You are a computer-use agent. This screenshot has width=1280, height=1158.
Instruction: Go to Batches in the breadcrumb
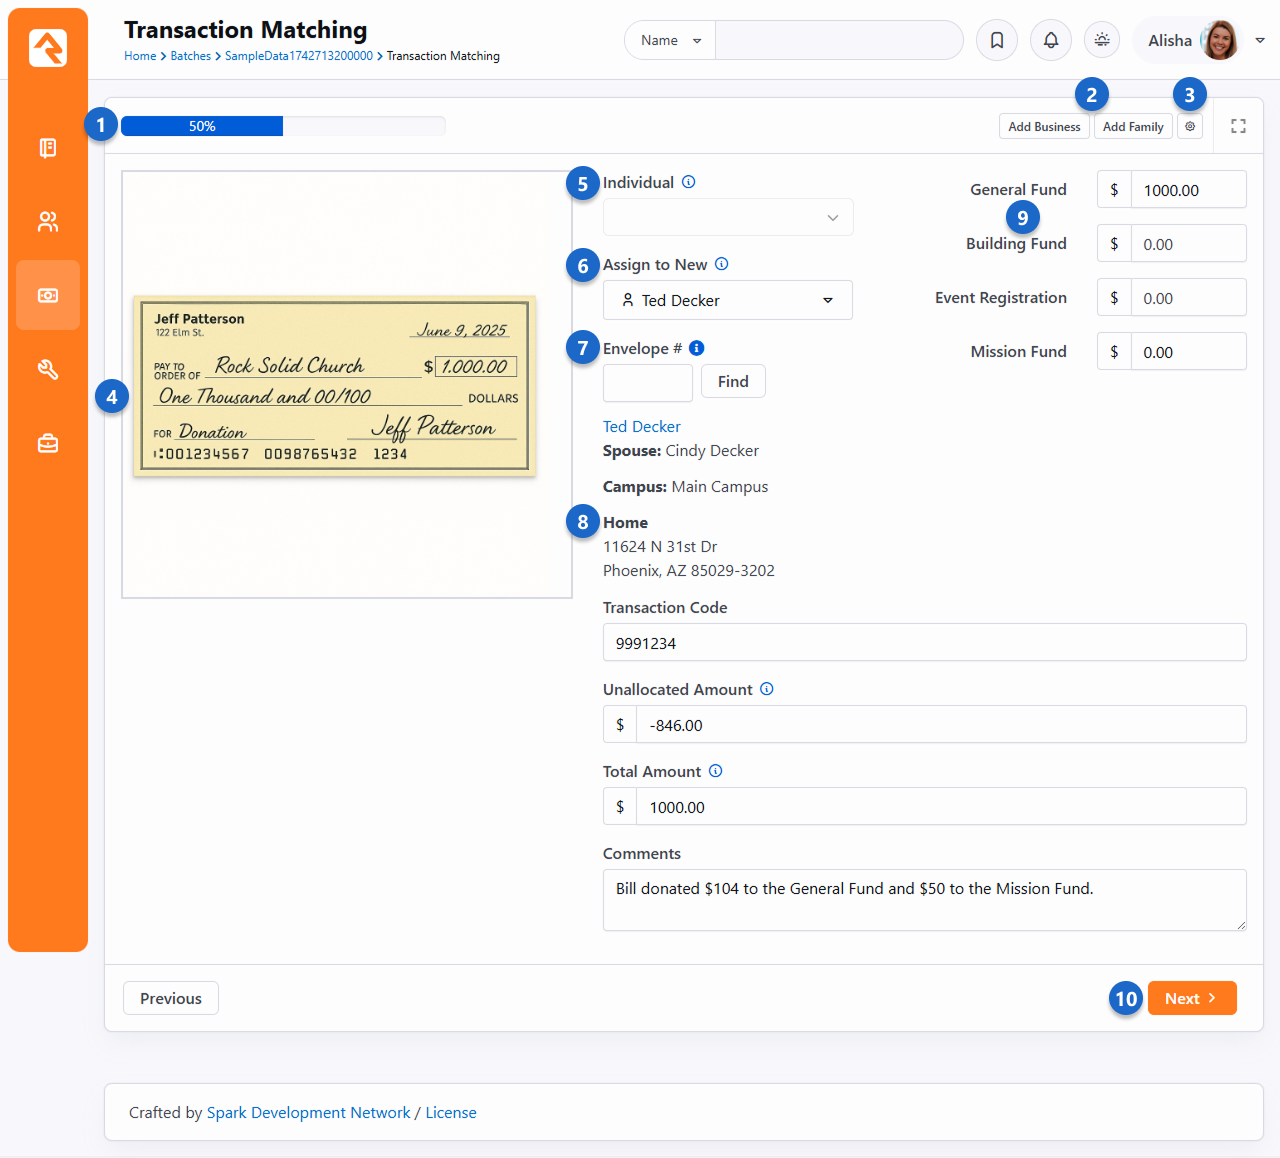[x=190, y=56]
